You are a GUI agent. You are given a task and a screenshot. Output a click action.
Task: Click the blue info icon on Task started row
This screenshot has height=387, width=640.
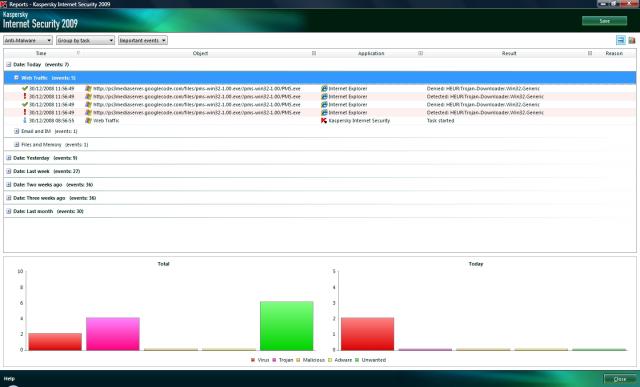(x=25, y=120)
